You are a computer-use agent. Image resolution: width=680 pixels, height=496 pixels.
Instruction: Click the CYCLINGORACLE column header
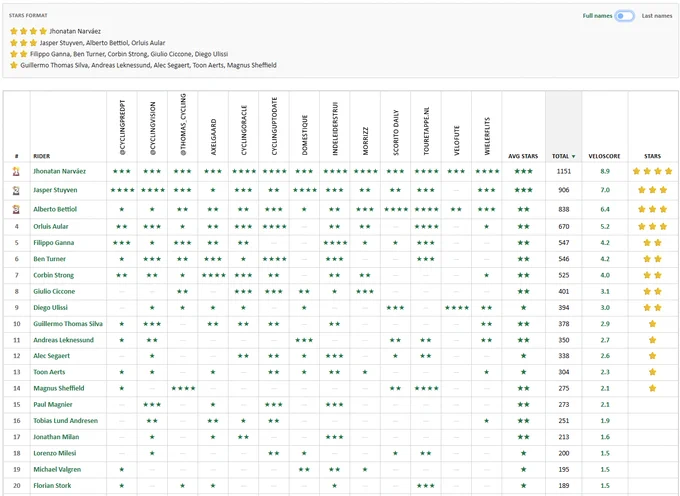click(243, 131)
